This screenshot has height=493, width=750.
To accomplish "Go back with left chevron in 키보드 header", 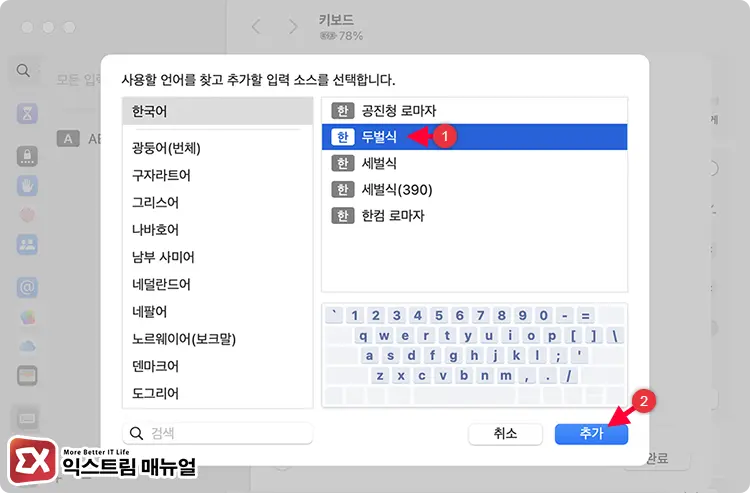I will pos(256,26).
